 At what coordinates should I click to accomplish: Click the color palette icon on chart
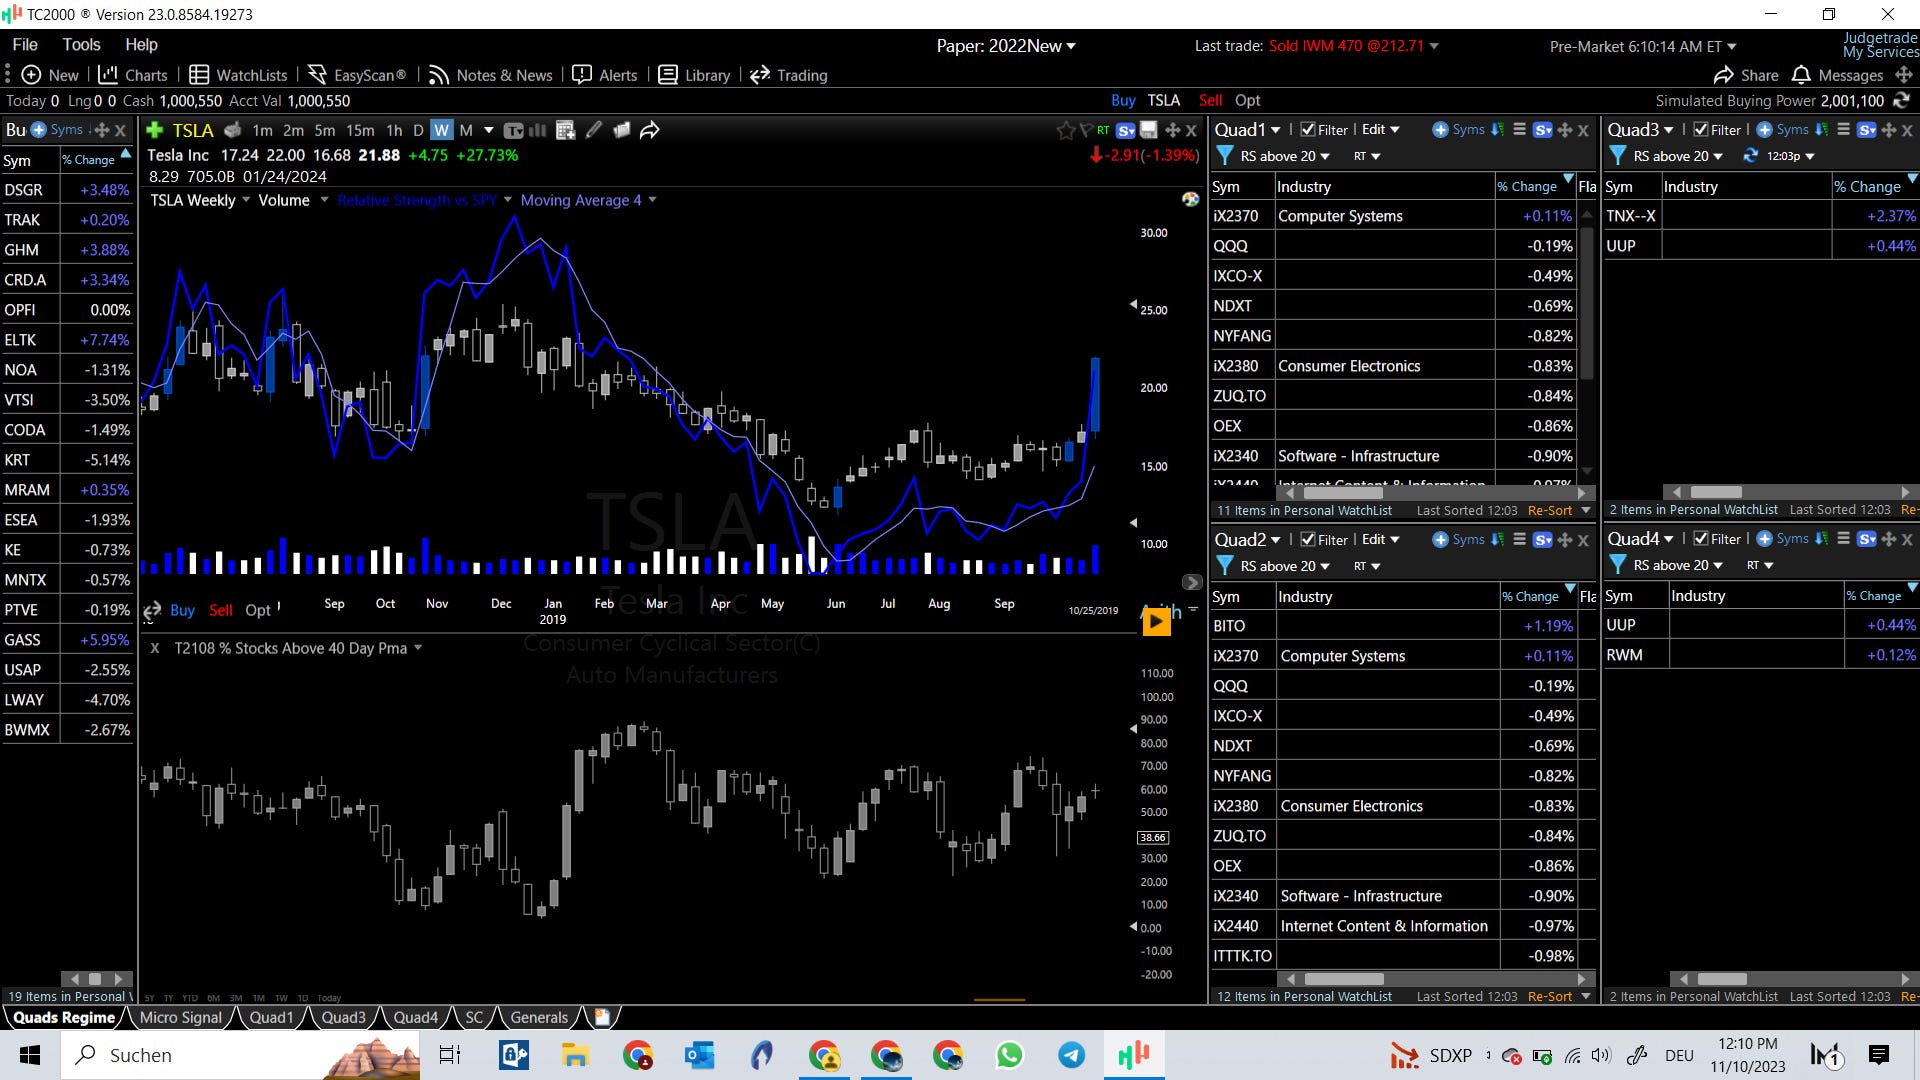click(x=1190, y=199)
